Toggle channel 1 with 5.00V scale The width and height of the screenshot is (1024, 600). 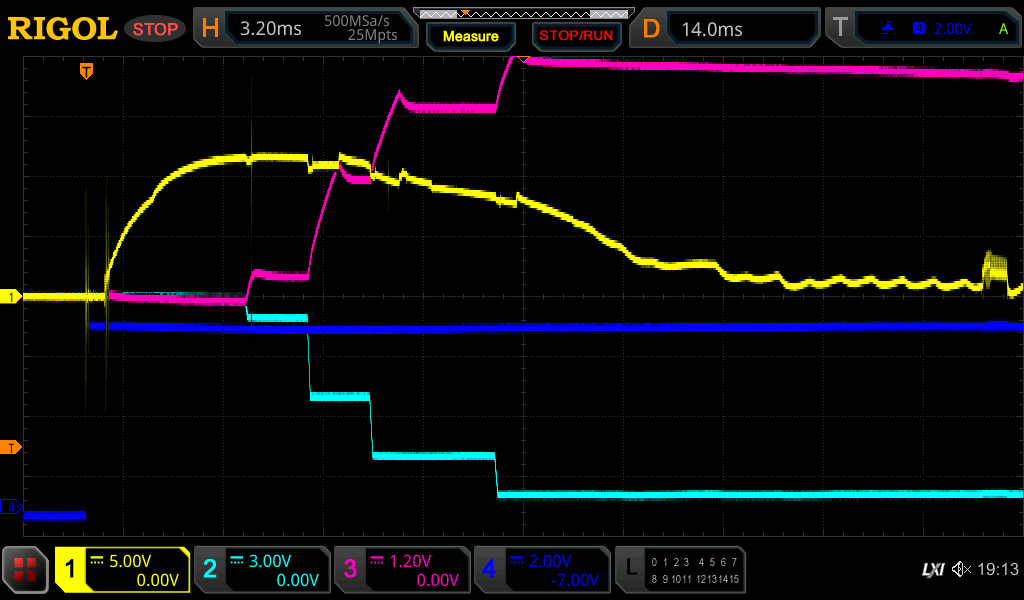[122, 570]
